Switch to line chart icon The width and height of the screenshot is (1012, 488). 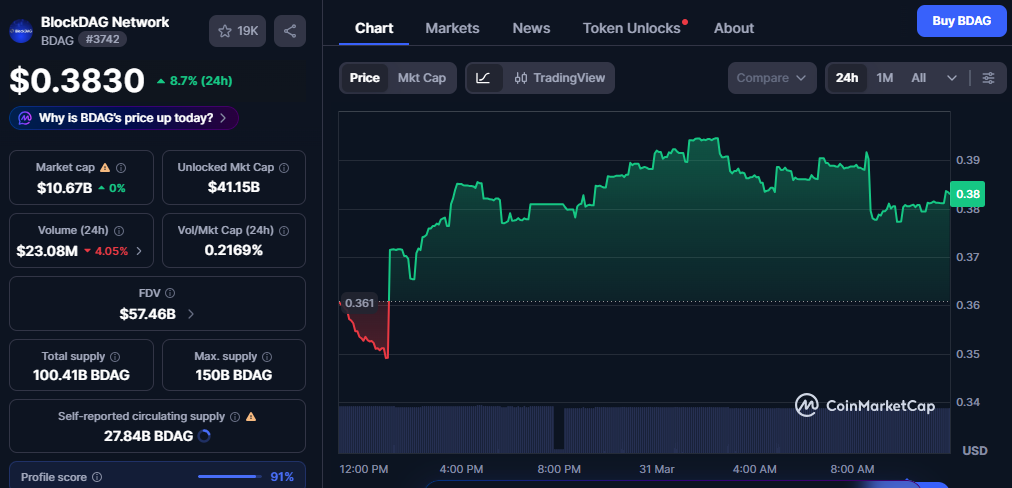pos(483,78)
